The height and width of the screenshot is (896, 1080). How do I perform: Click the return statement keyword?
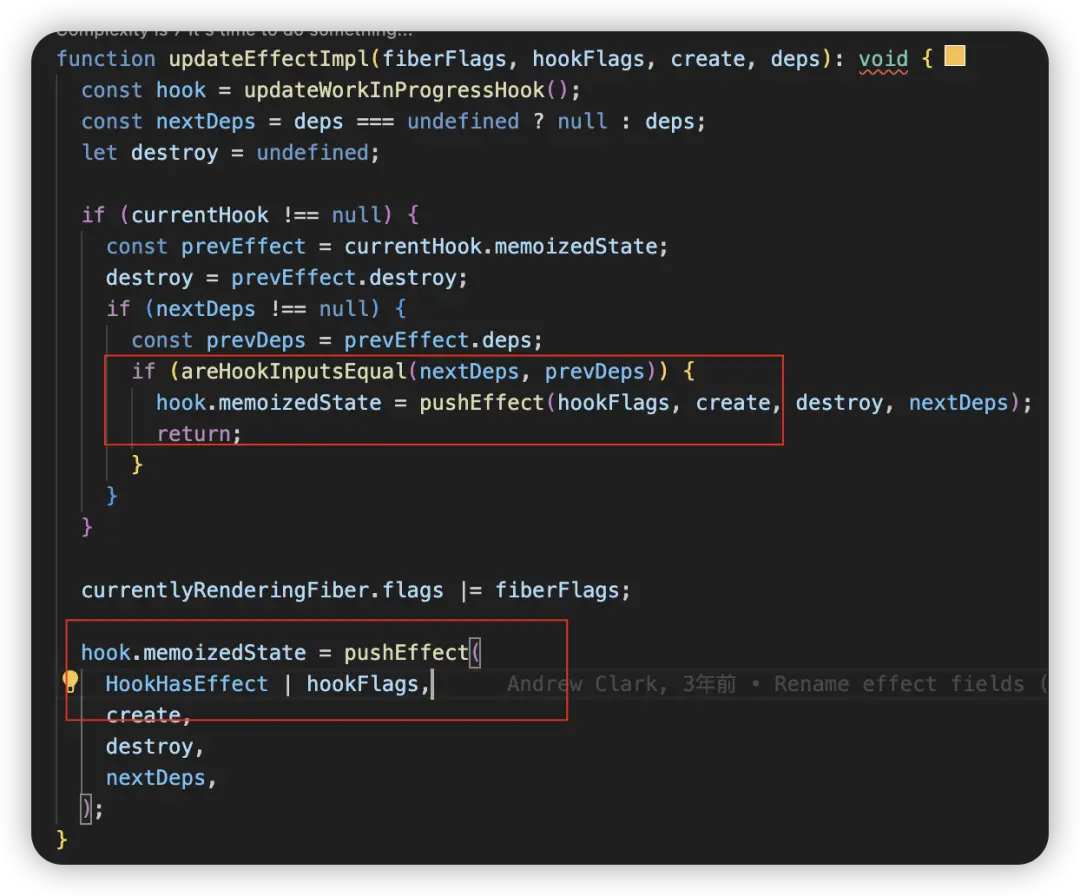[193, 434]
